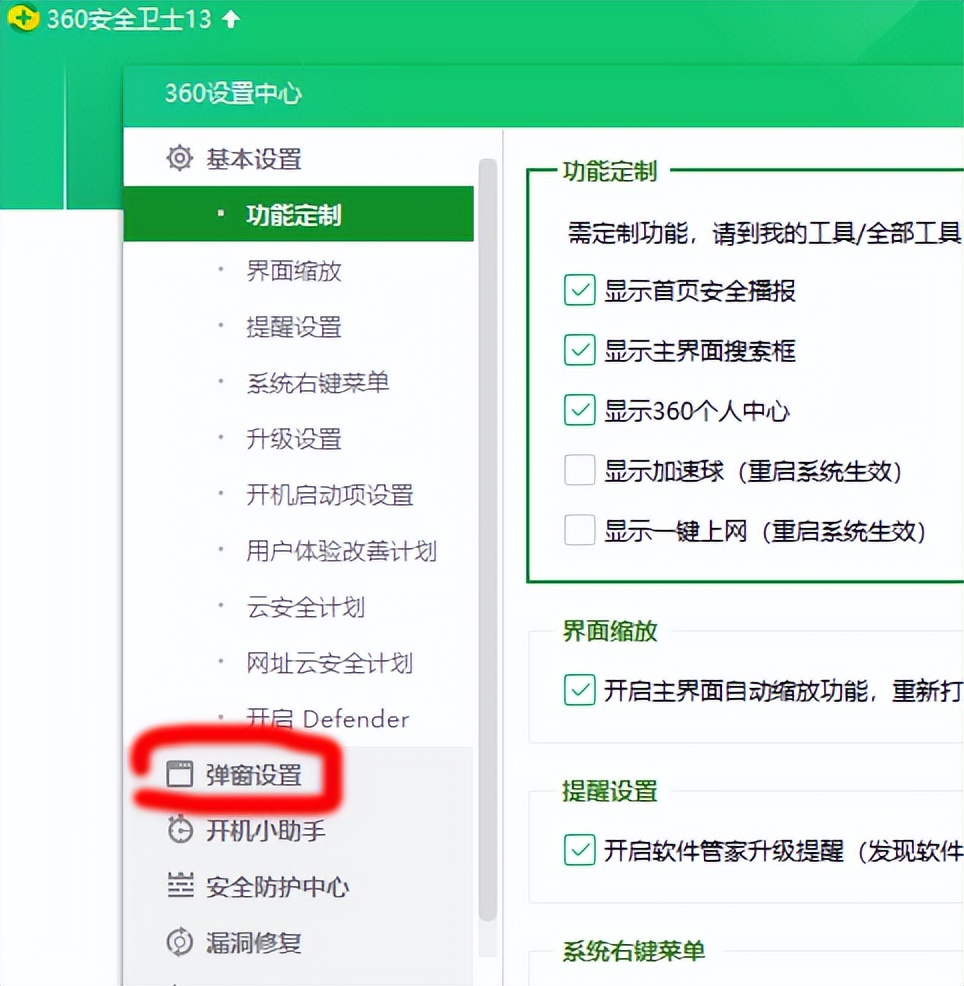Select the 开机小助手 clock icon

click(178, 830)
